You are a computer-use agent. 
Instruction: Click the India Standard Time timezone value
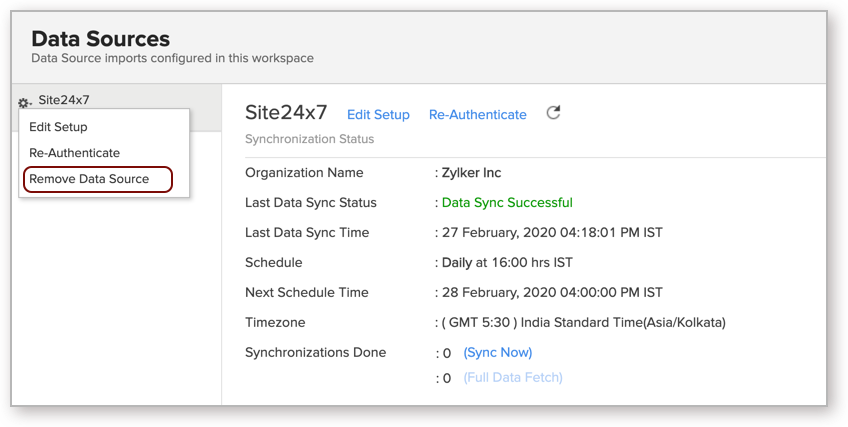pos(584,323)
